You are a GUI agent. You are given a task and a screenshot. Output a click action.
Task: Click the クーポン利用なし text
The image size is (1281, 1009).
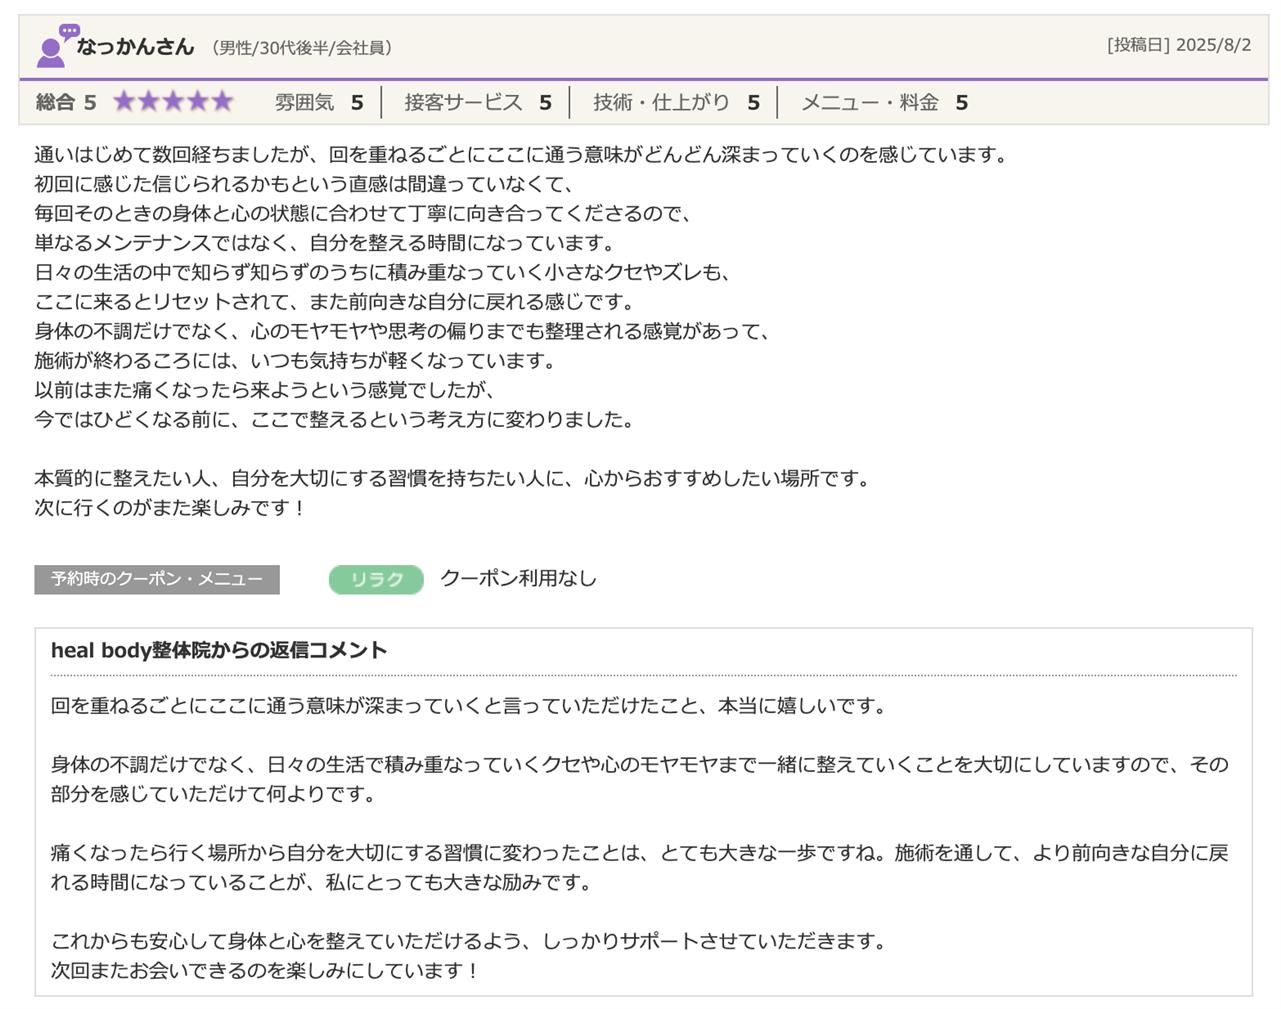tap(518, 579)
